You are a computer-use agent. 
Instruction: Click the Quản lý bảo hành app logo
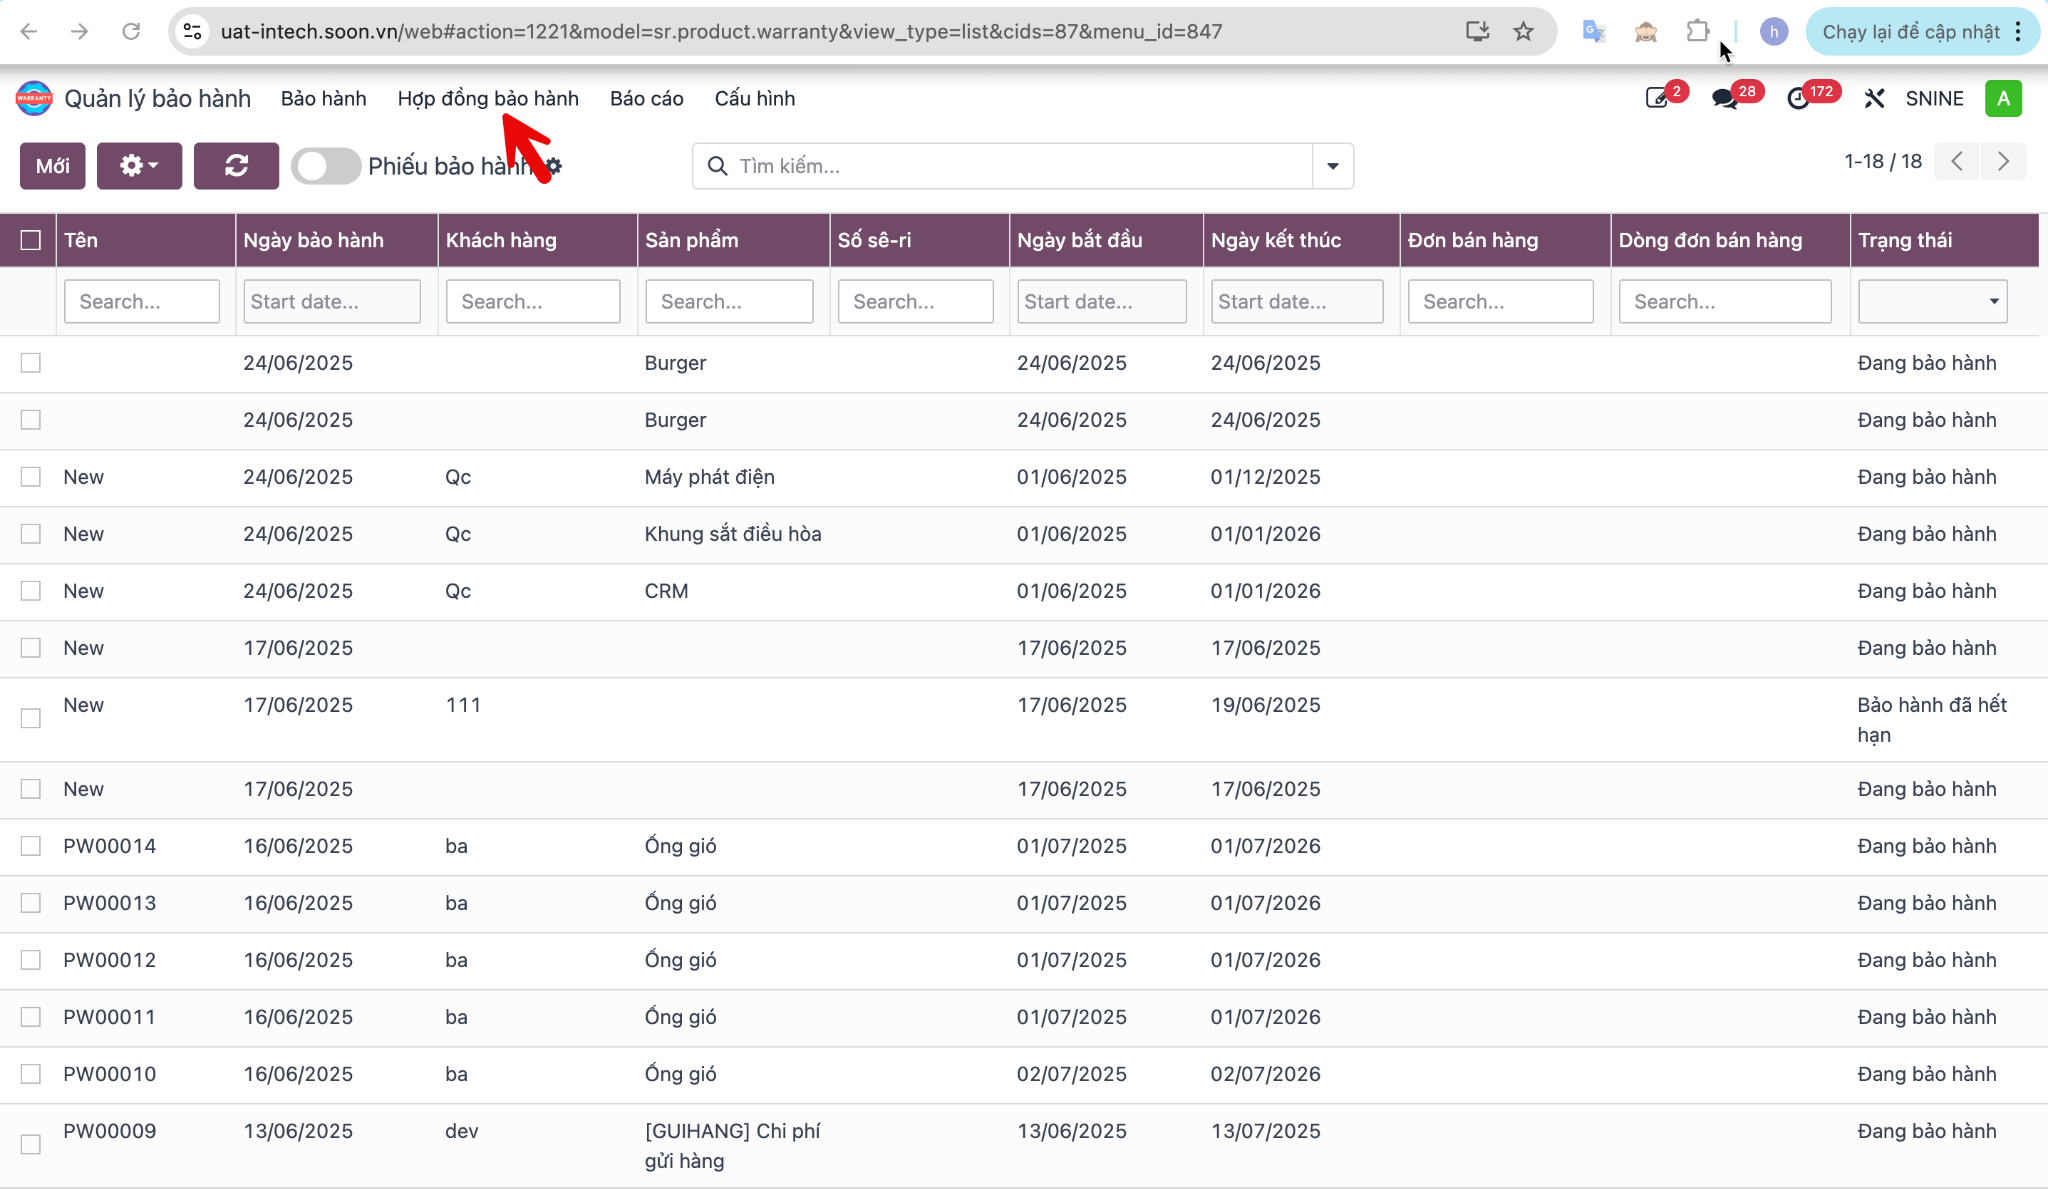pyautogui.click(x=34, y=98)
